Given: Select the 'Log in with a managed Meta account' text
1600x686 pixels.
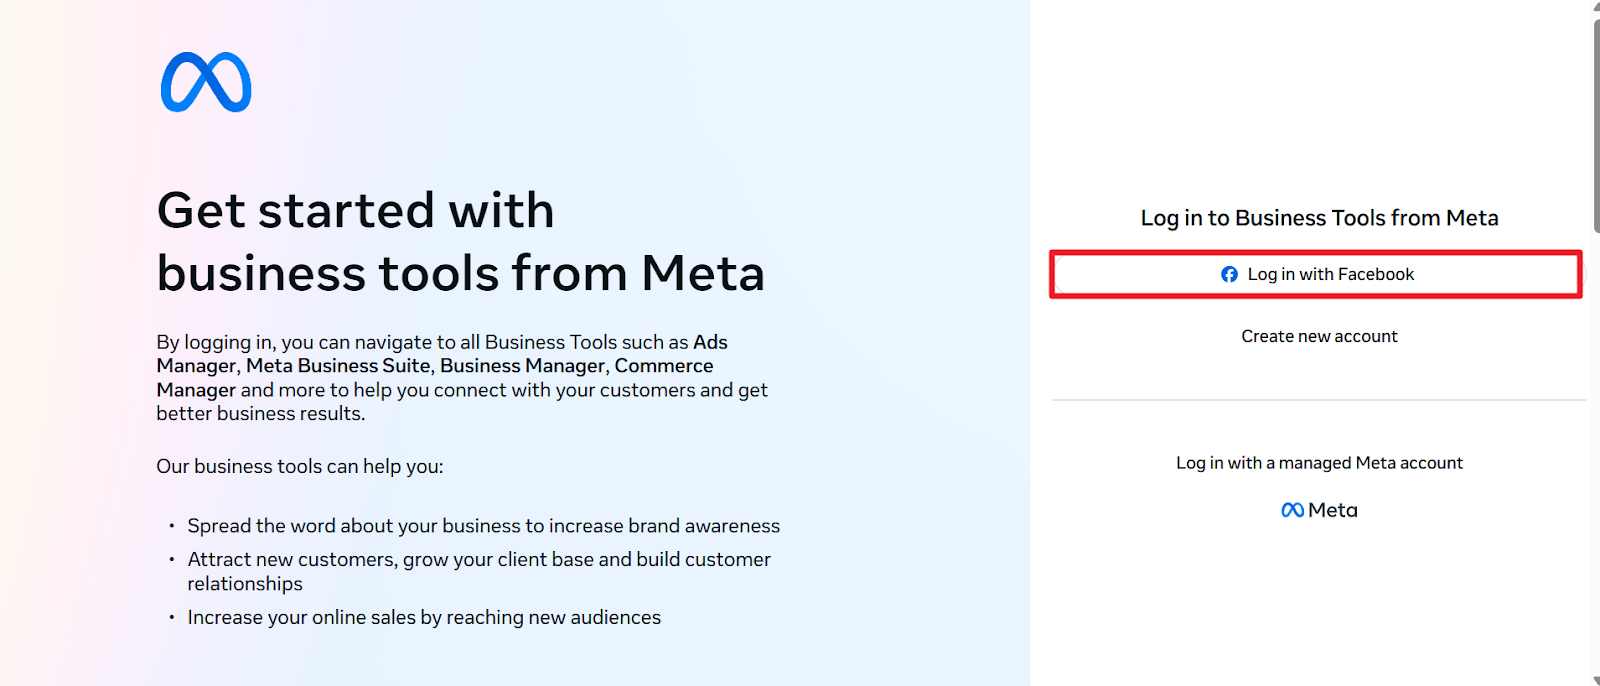Looking at the screenshot, I should (x=1319, y=463).
